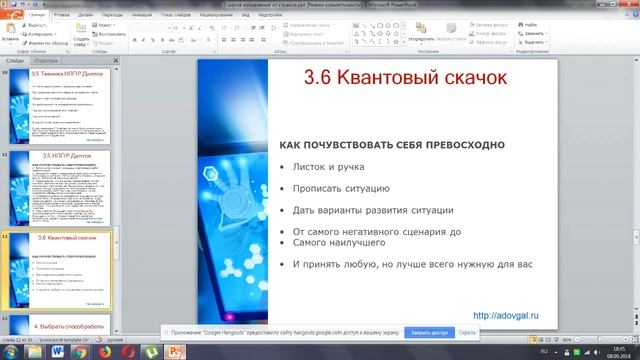The width and height of the screenshot is (640, 360).
Task: Open the Shape Outline (Контур фигуры) dropdown
Action: pos(489,33)
